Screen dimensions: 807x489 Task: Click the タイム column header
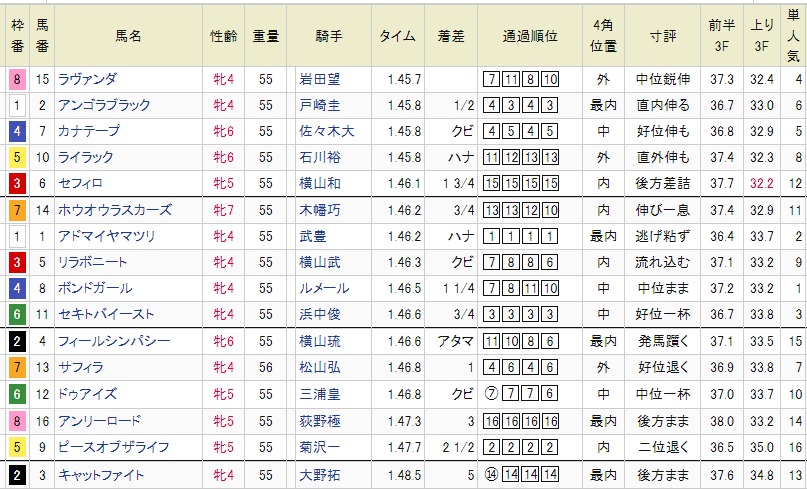tap(398, 35)
